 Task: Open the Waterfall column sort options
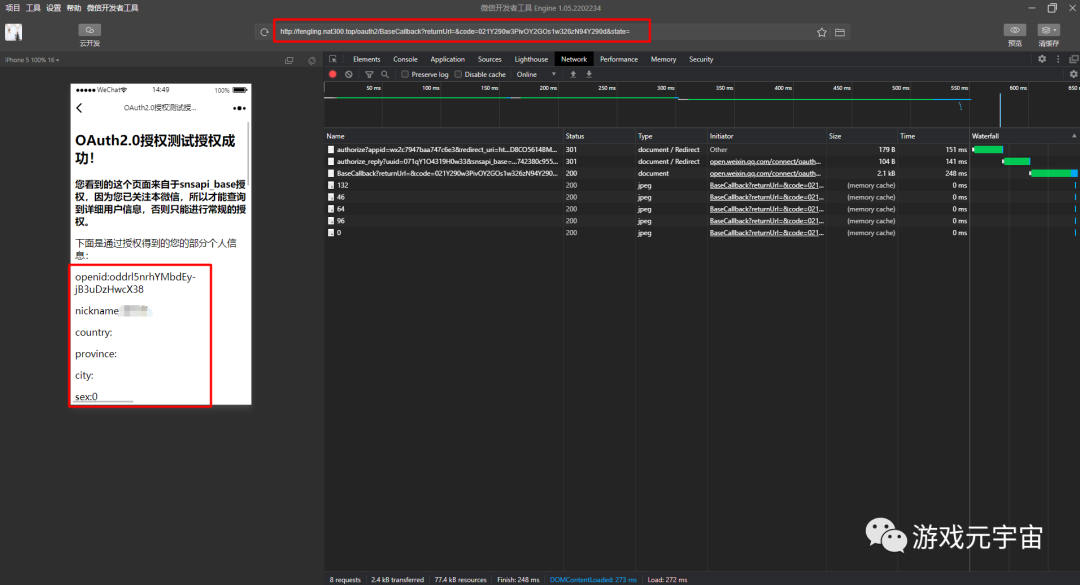(1024, 136)
